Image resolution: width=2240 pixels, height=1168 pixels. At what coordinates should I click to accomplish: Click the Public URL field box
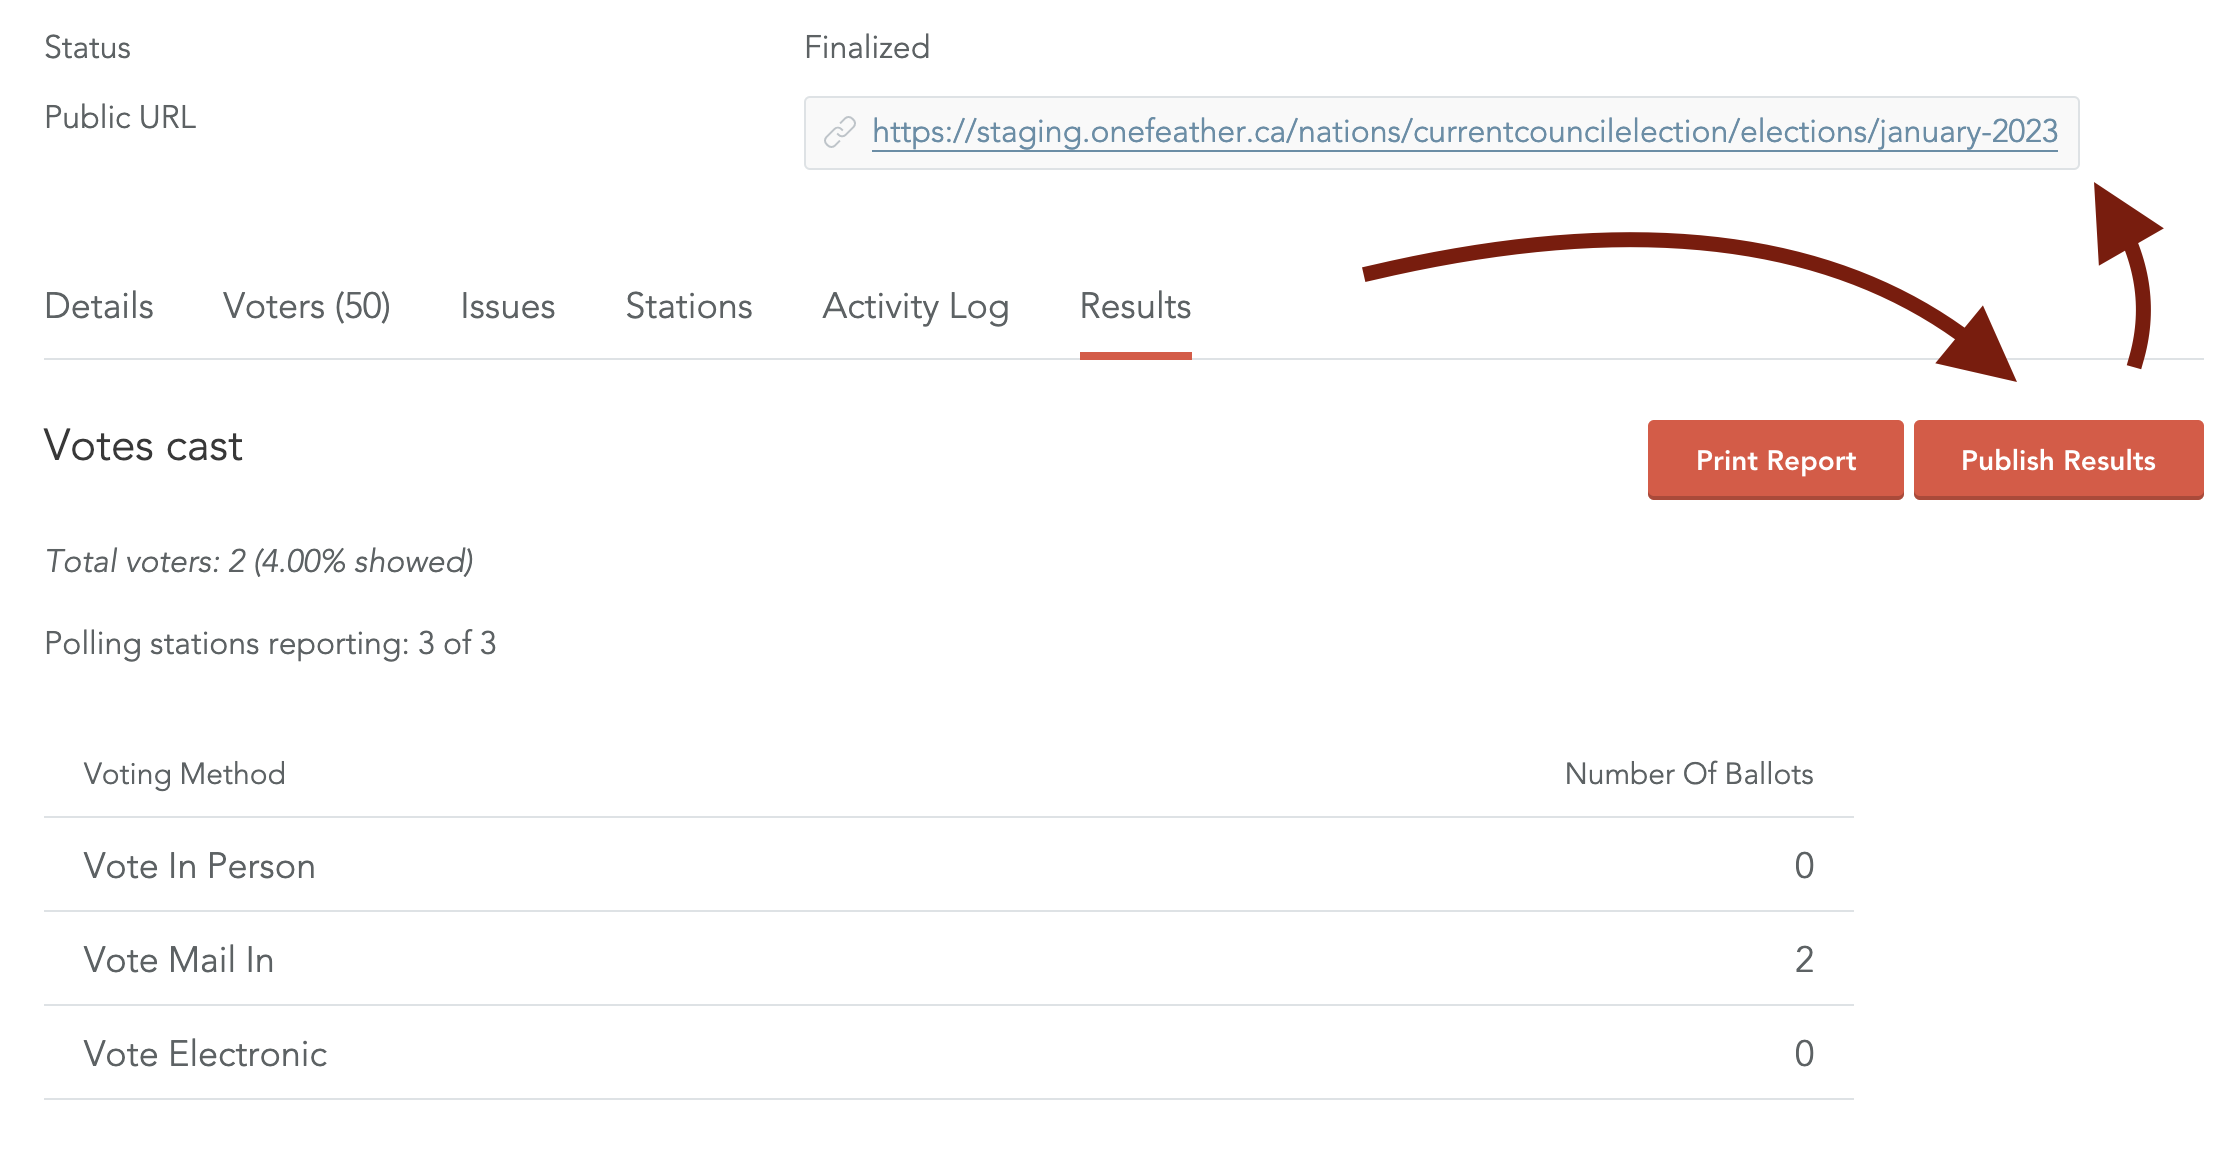point(1442,133)
